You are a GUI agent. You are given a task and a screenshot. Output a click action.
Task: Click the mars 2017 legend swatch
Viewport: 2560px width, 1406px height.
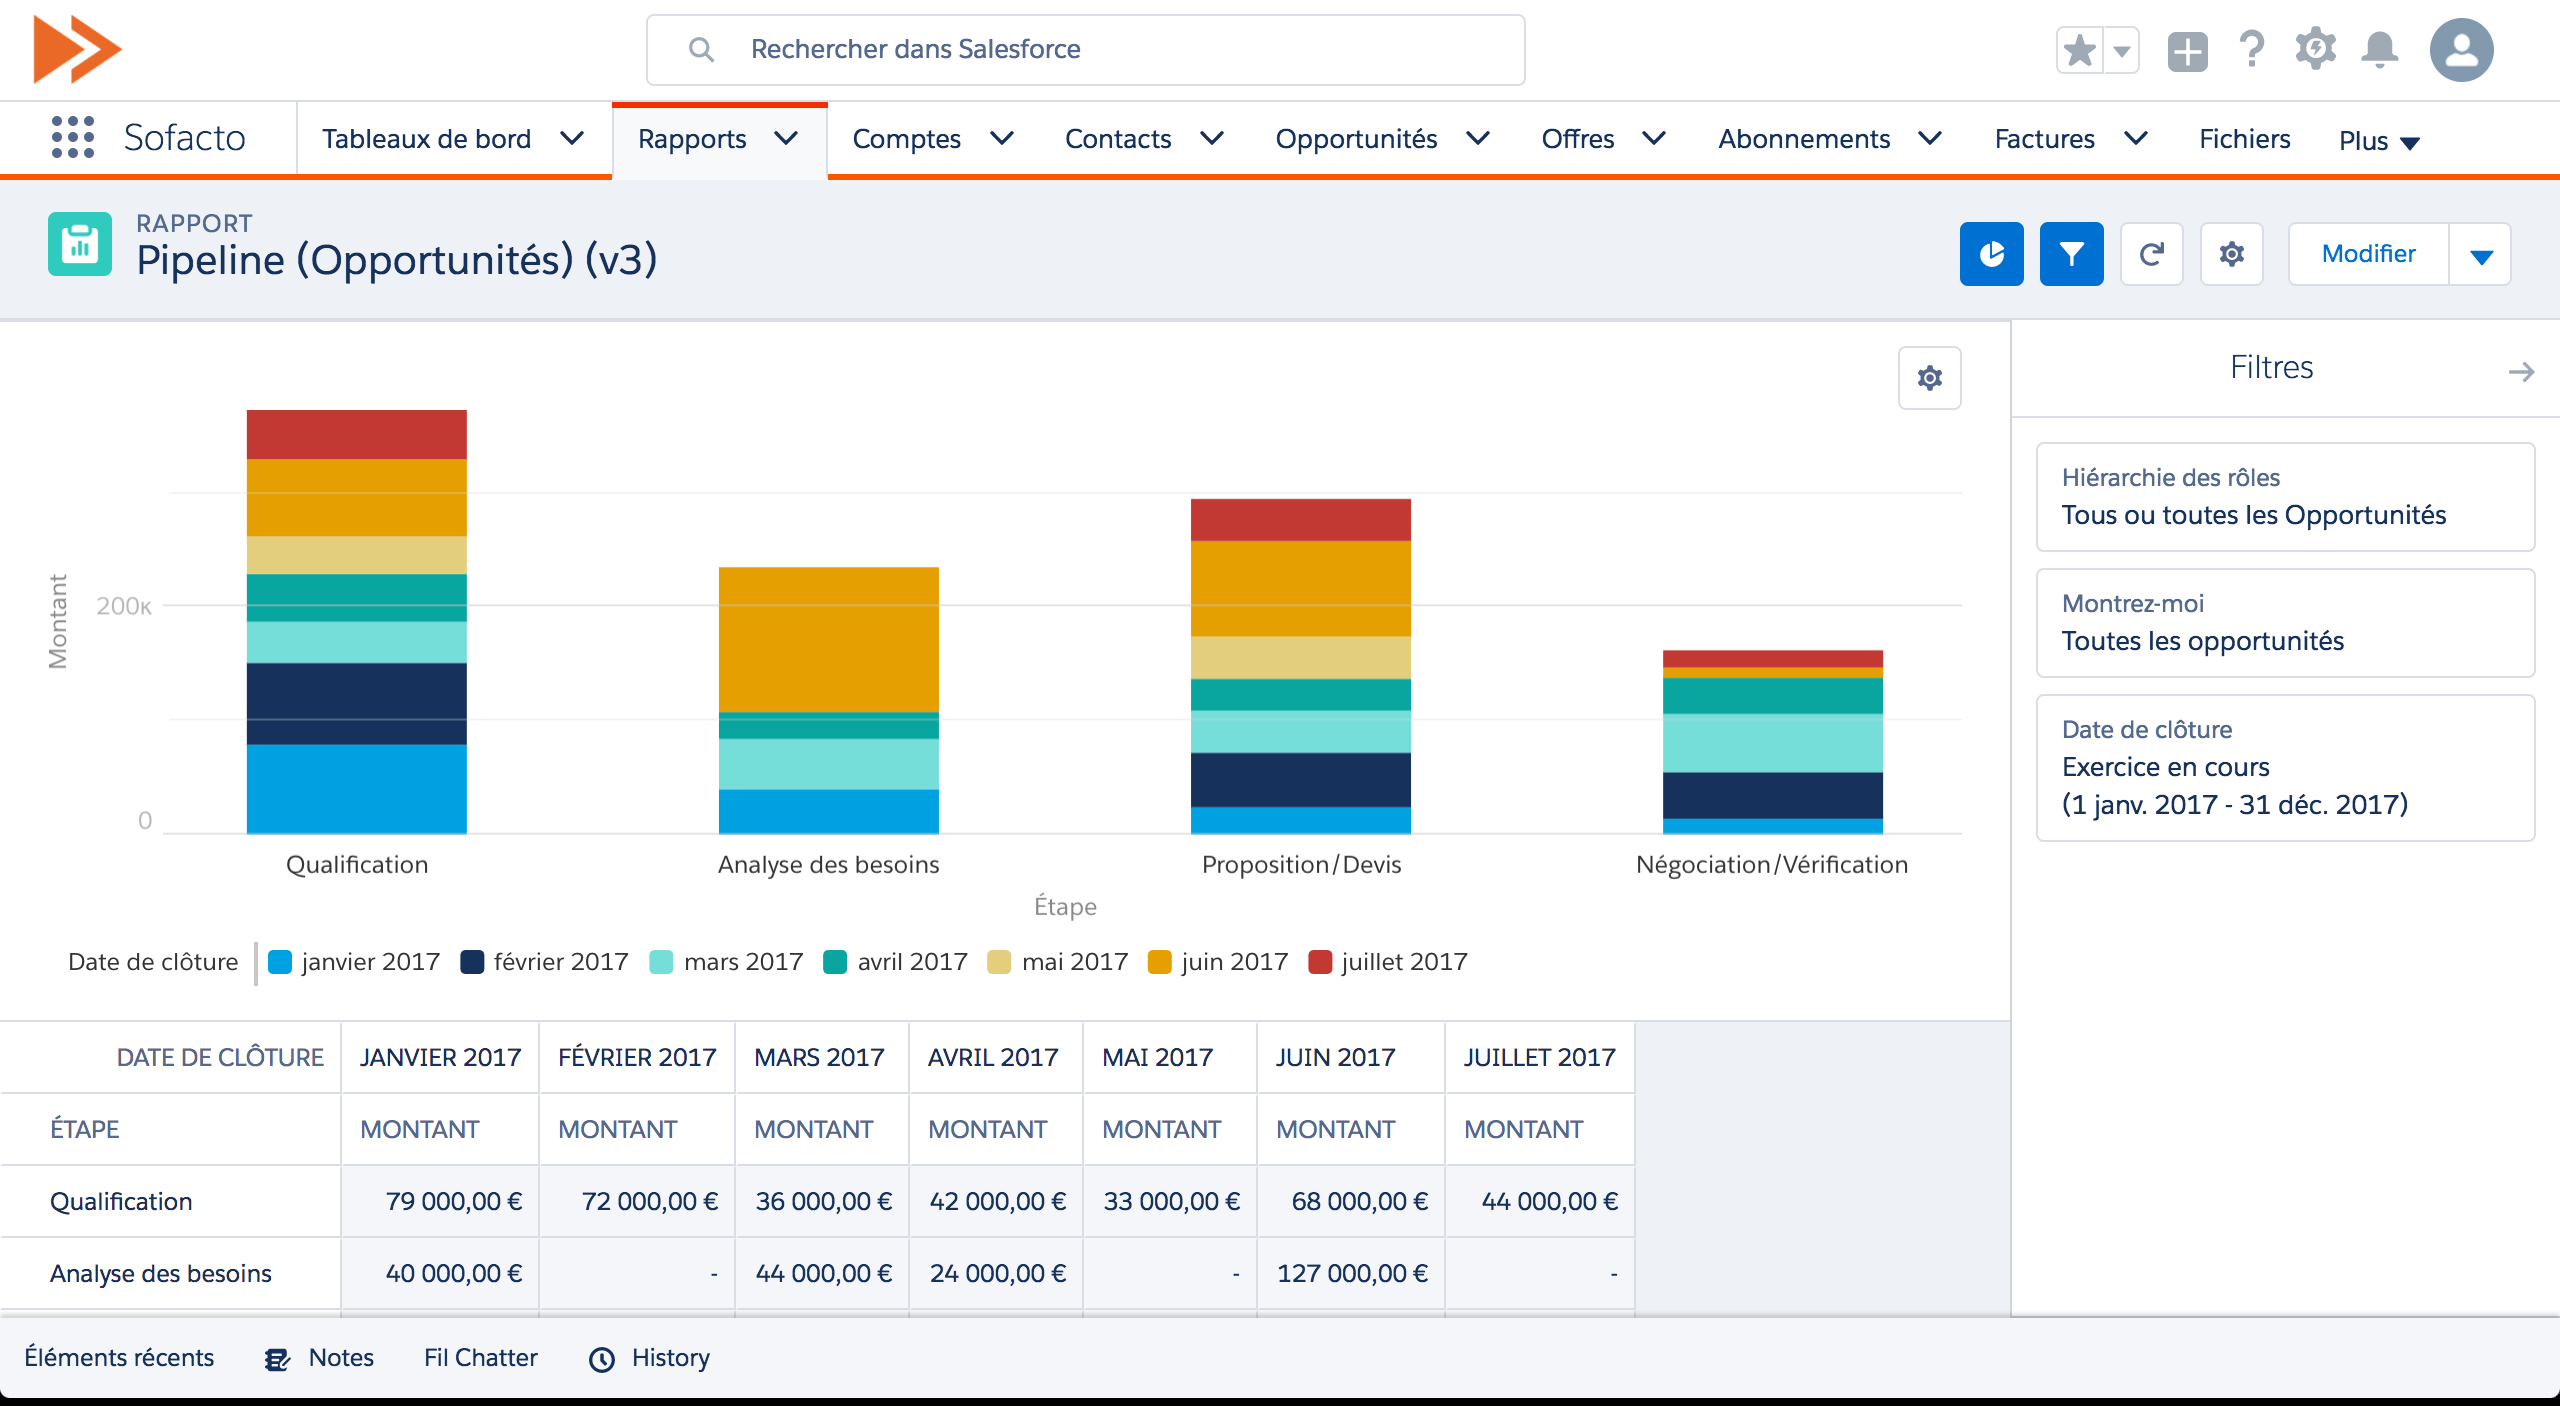(661, 962)
